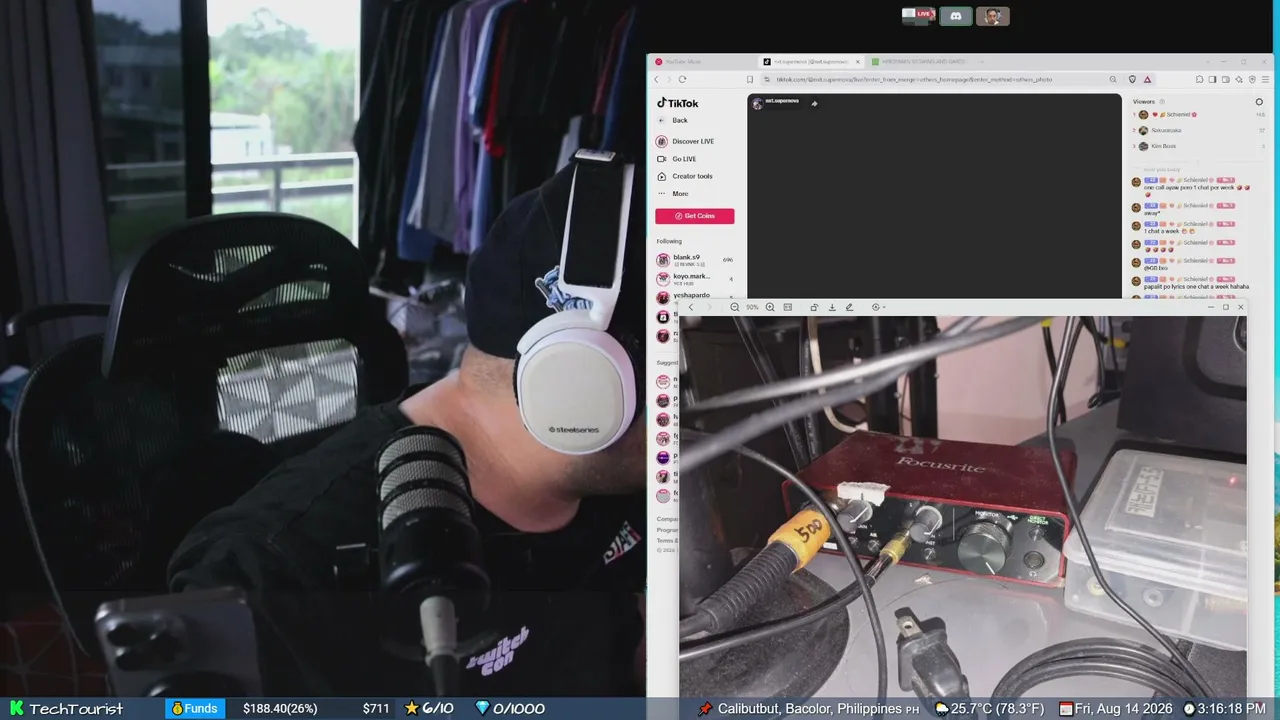The width and height of the screenshot is (1280, 720).
Task: Expand the More menu in the TikTok sidebar
Action: [673, 193]
